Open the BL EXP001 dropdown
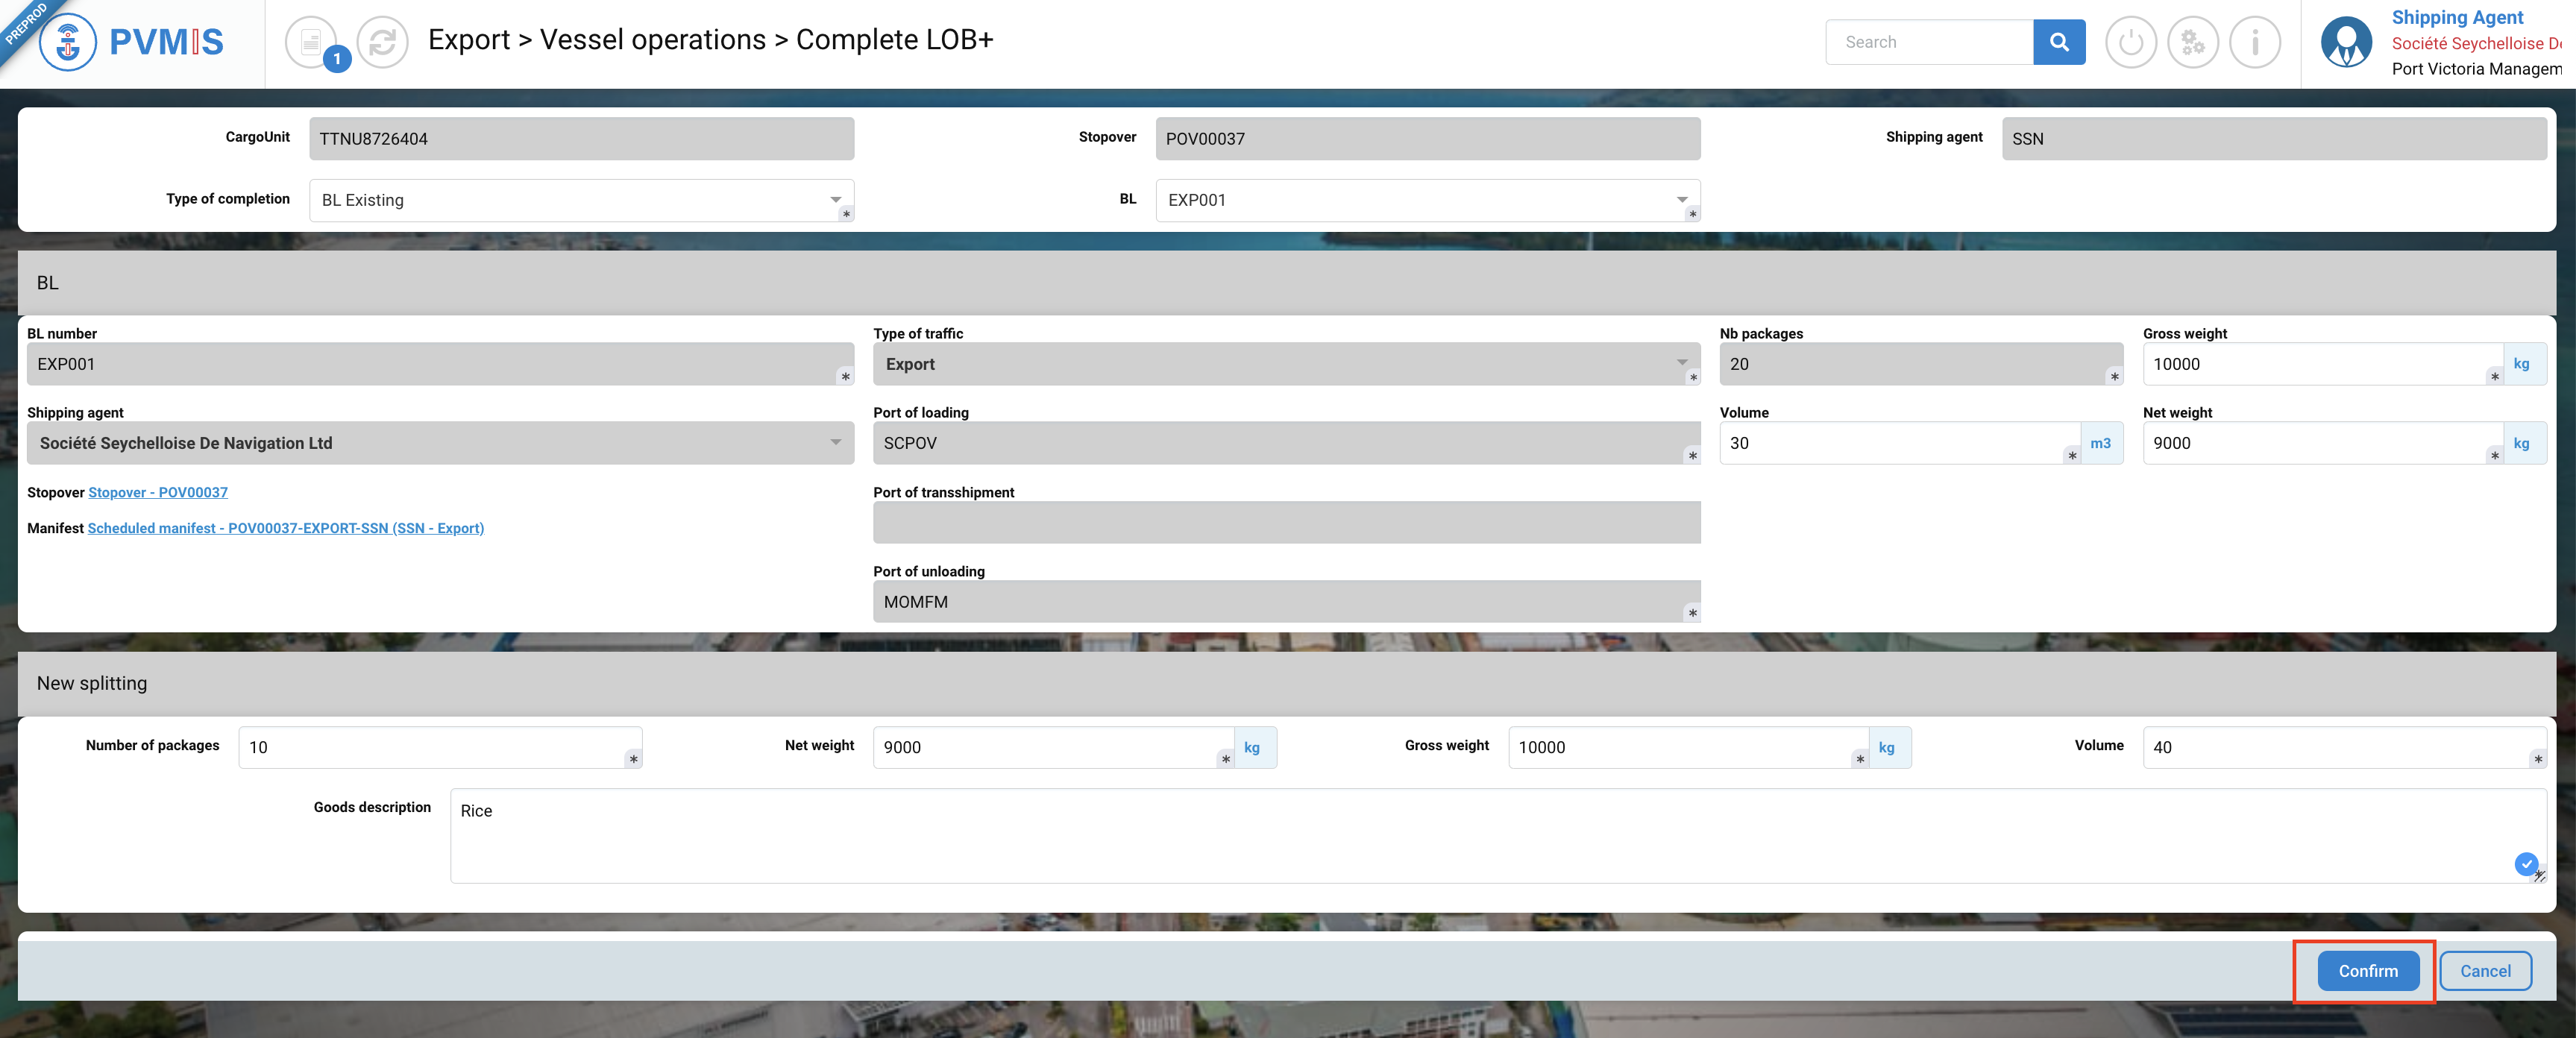Screen dimensions: 2576x1038 (1681, 200)
